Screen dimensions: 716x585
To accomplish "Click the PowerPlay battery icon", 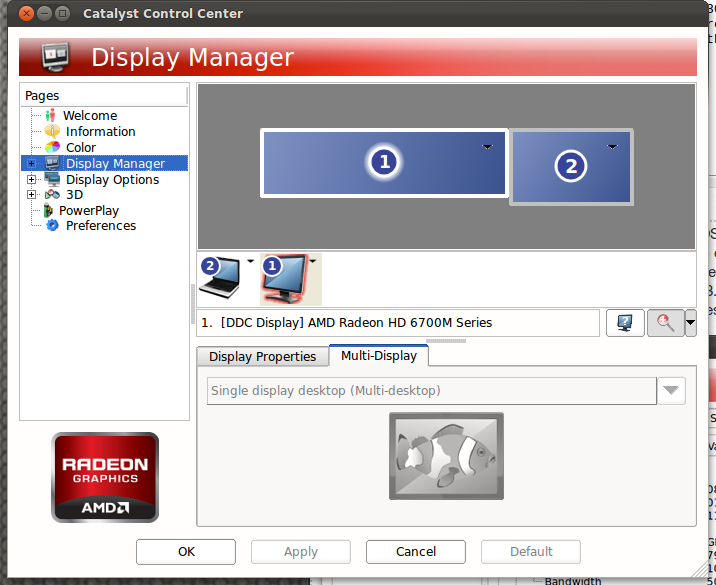I will click(48, 211).
